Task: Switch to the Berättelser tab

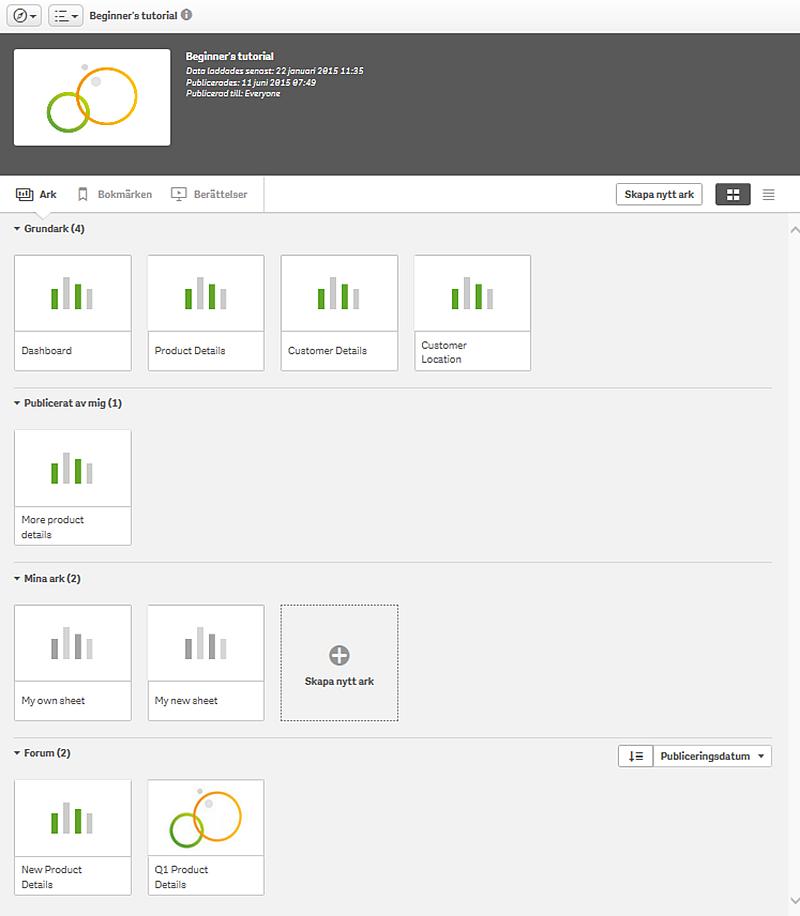Action: click(209, 194)
